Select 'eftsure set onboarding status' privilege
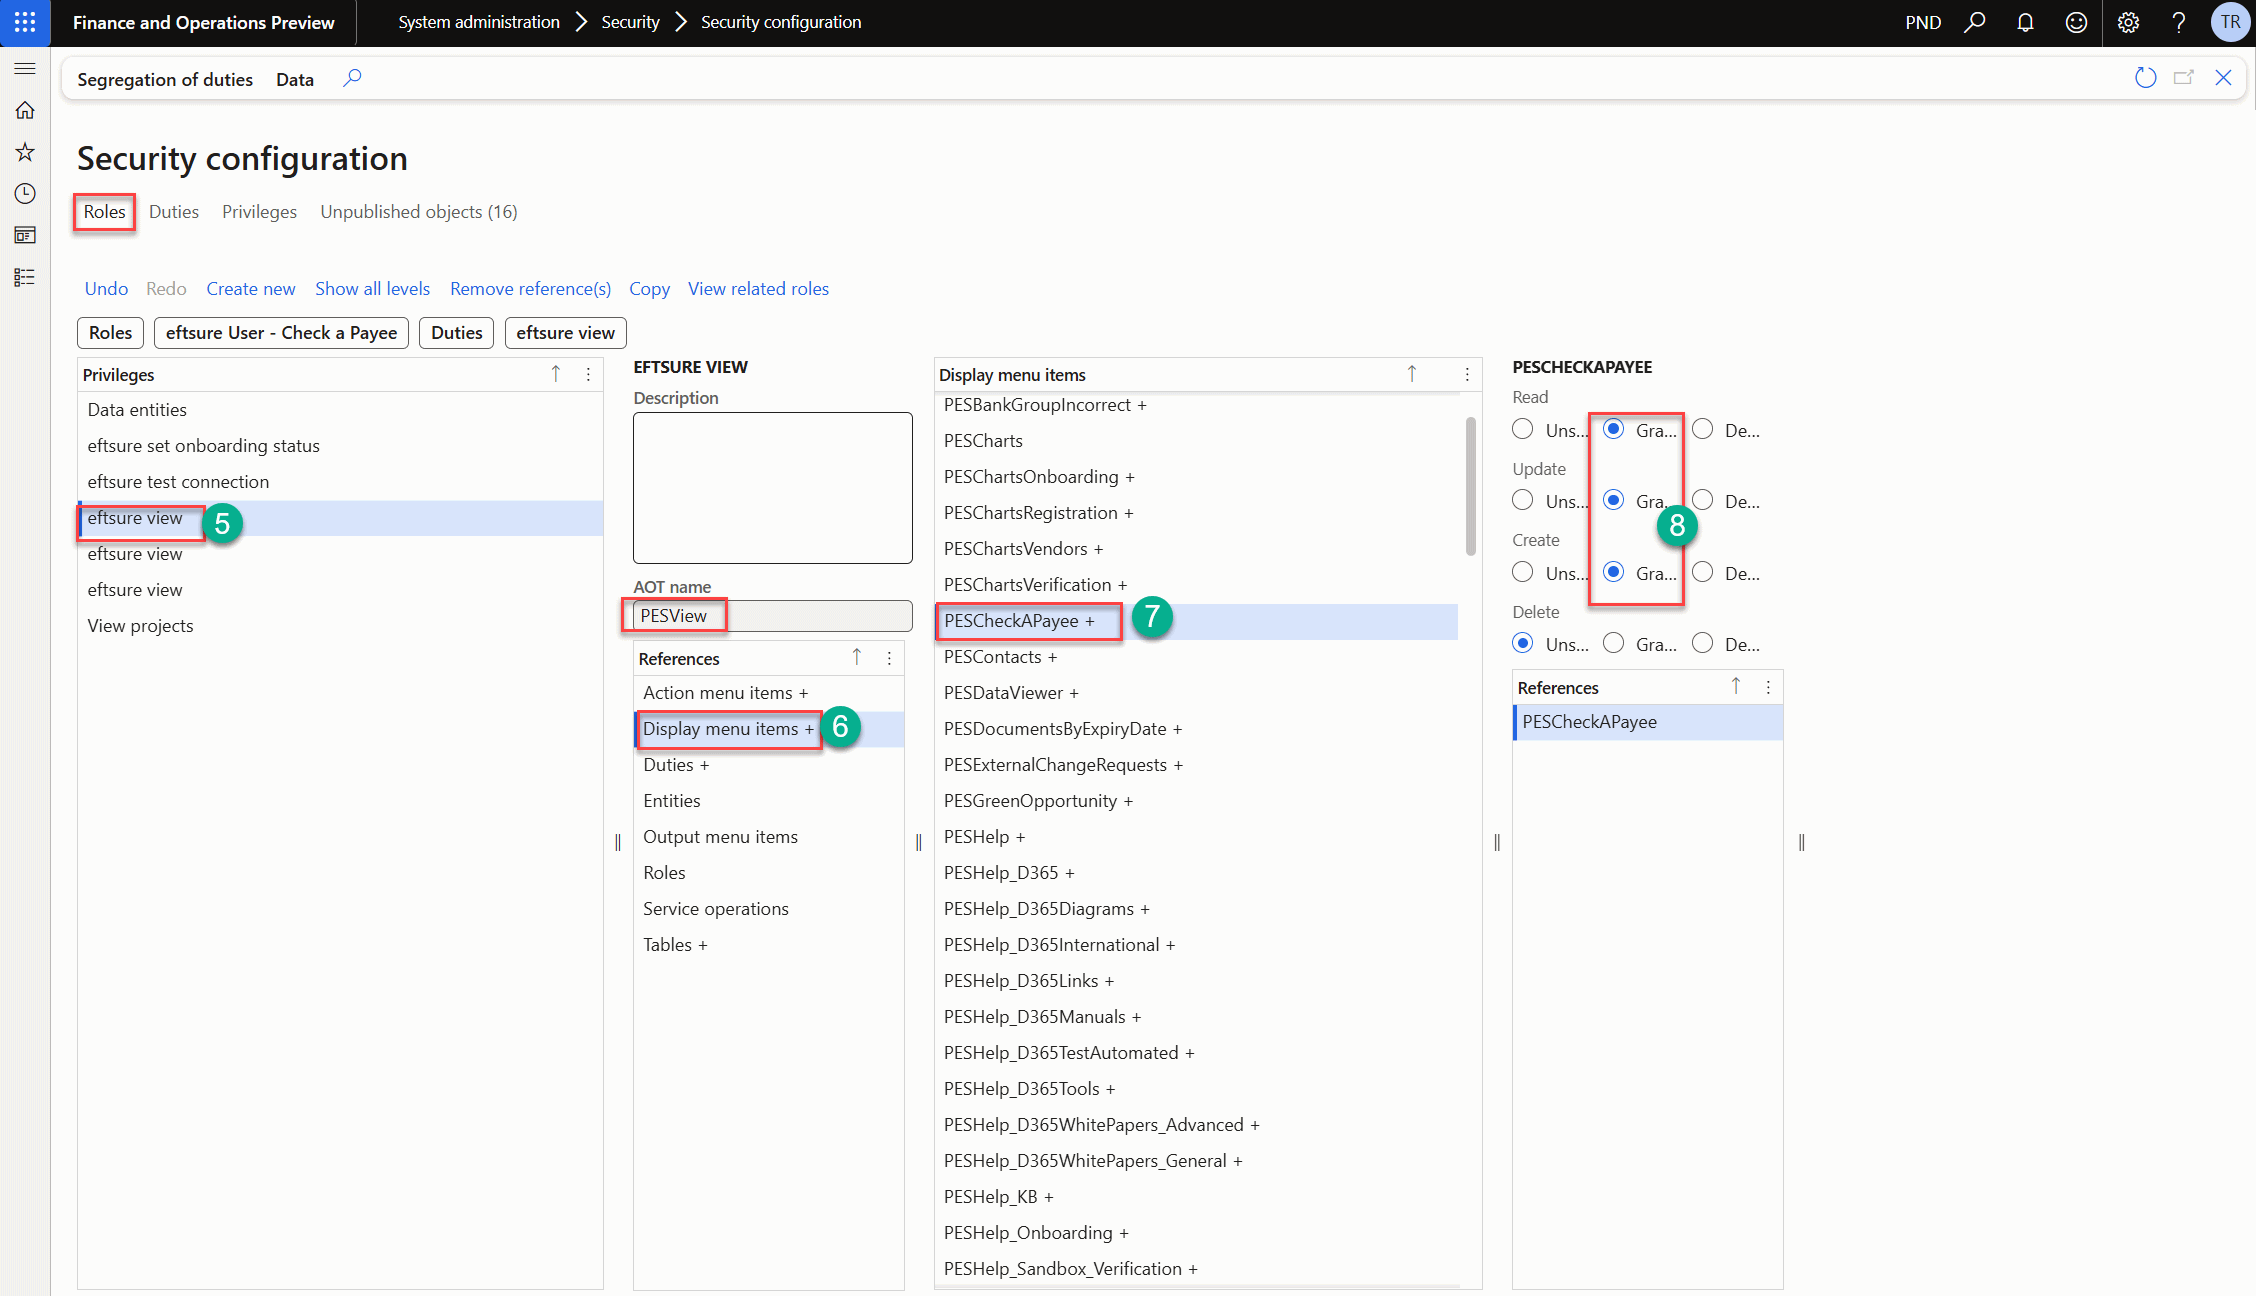 point(341,446)
